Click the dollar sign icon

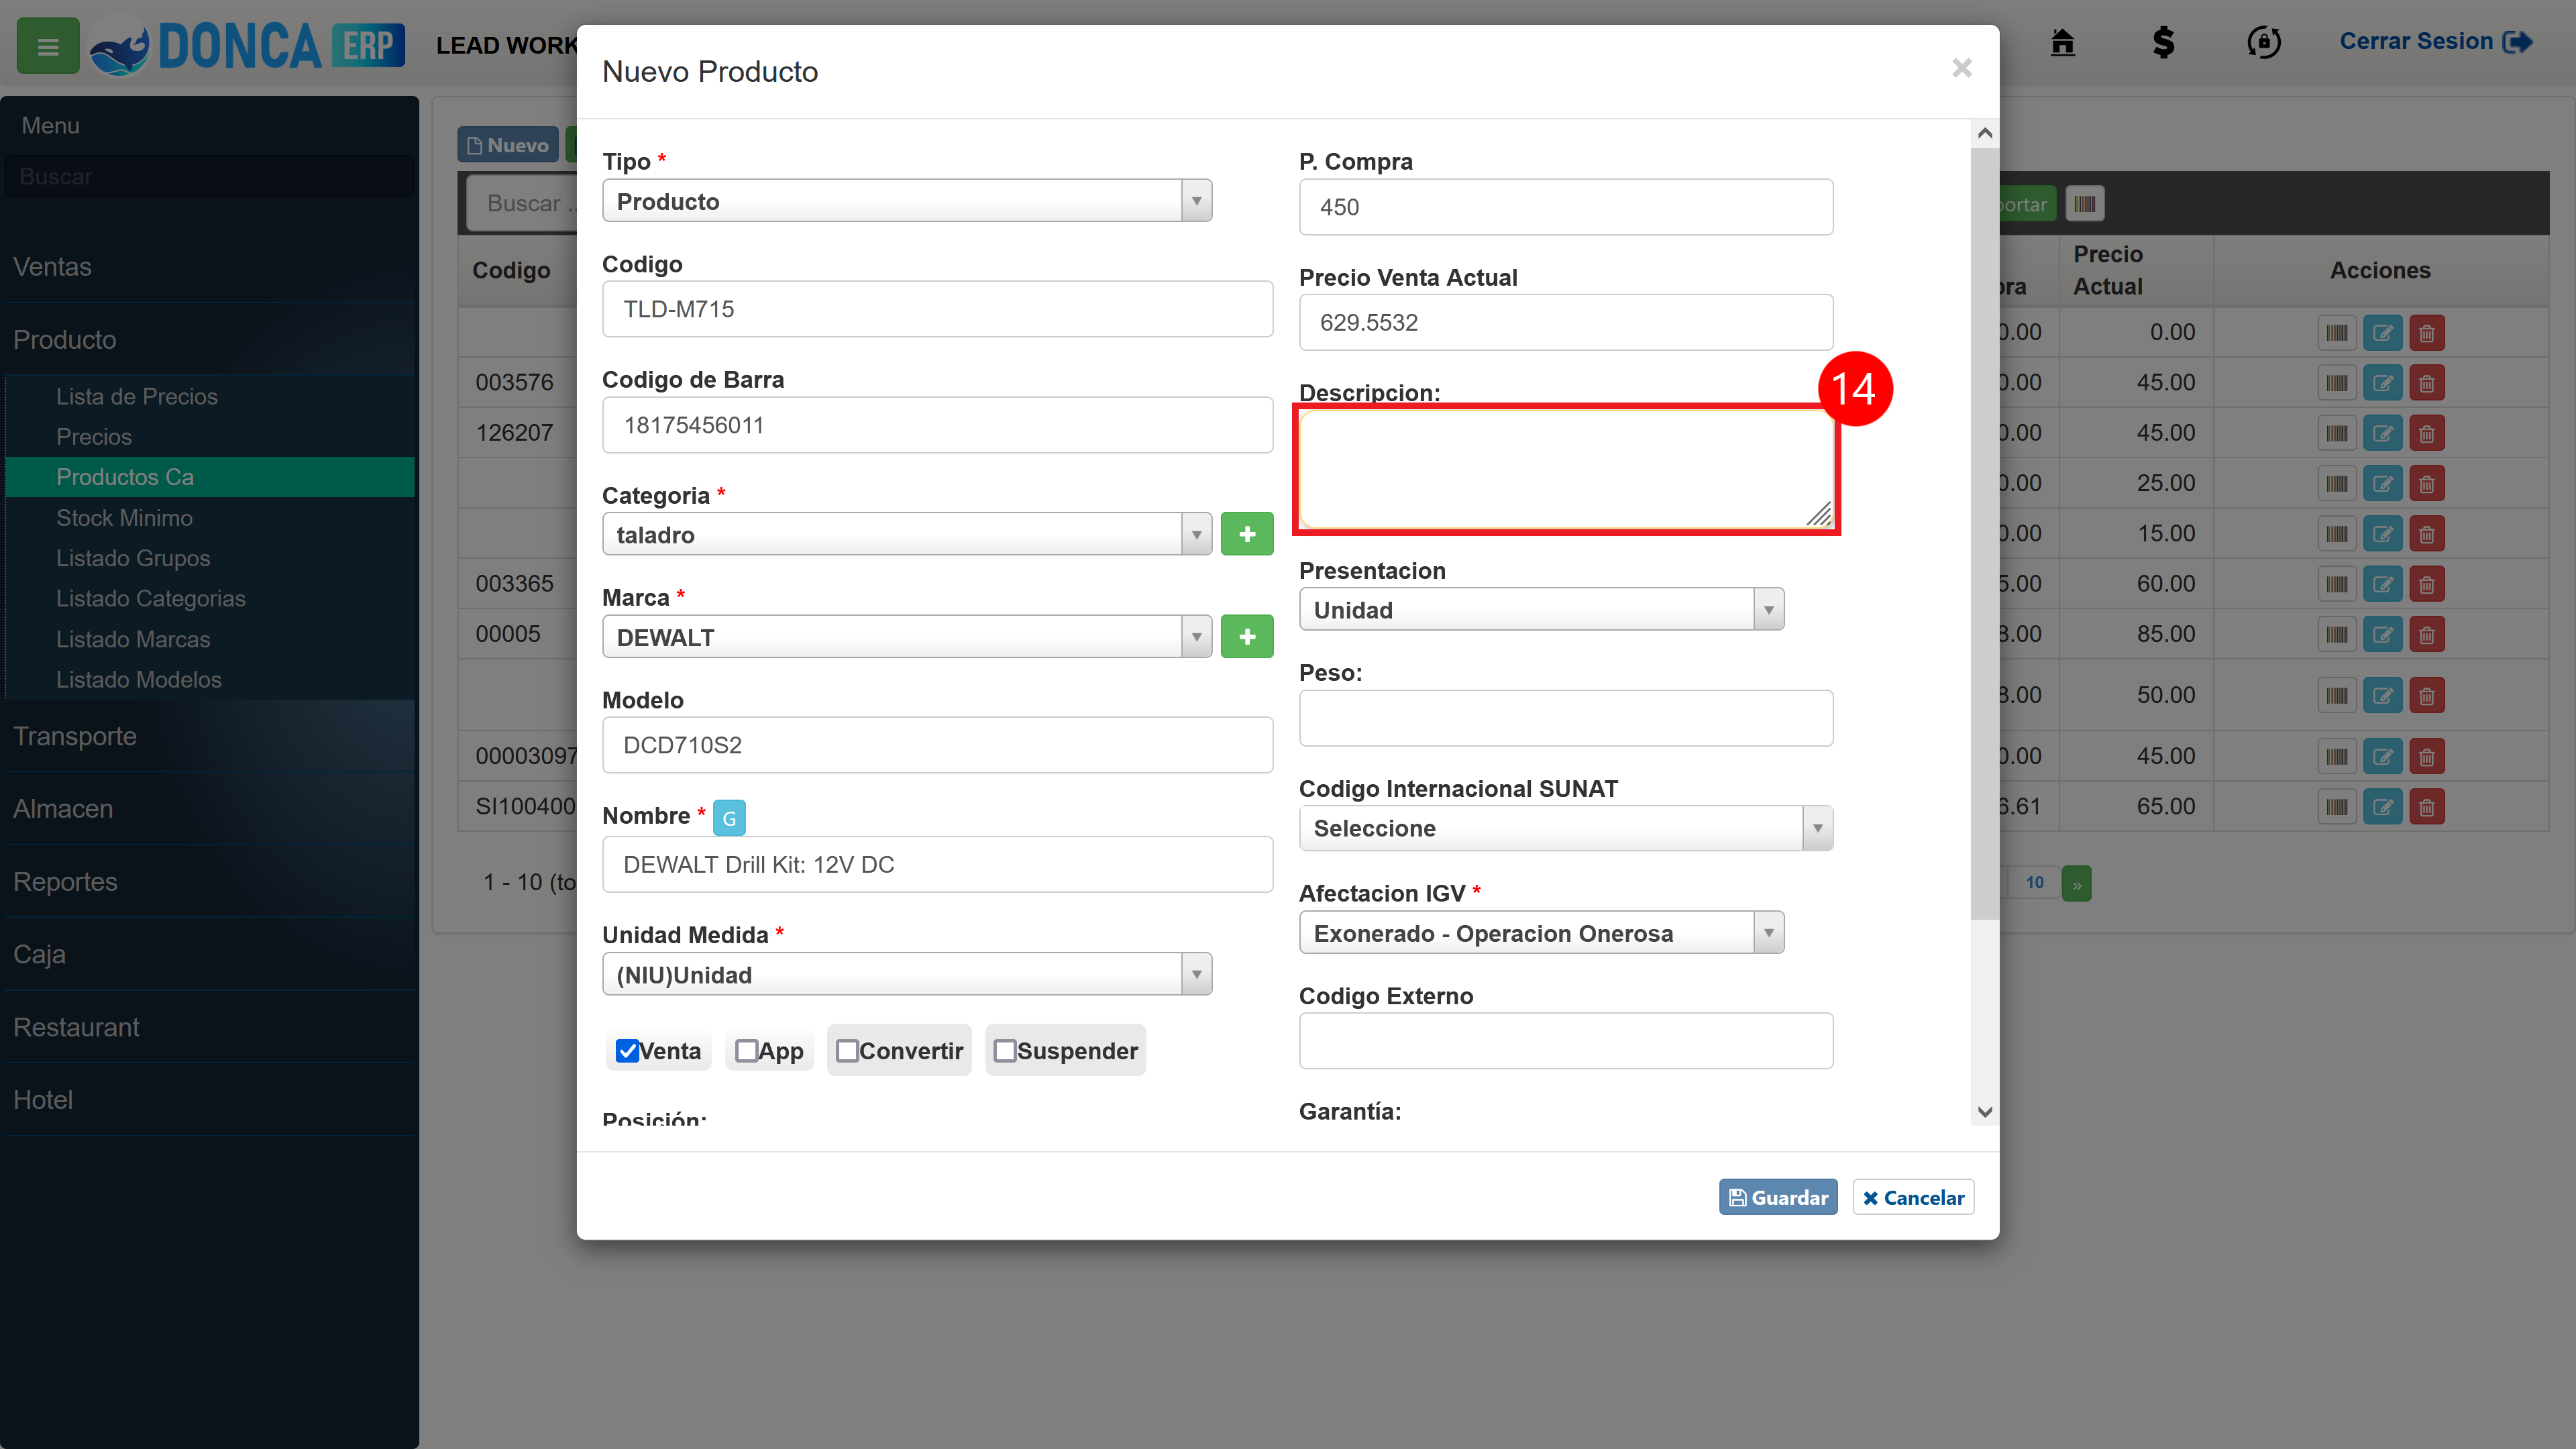click(2163, 42)
